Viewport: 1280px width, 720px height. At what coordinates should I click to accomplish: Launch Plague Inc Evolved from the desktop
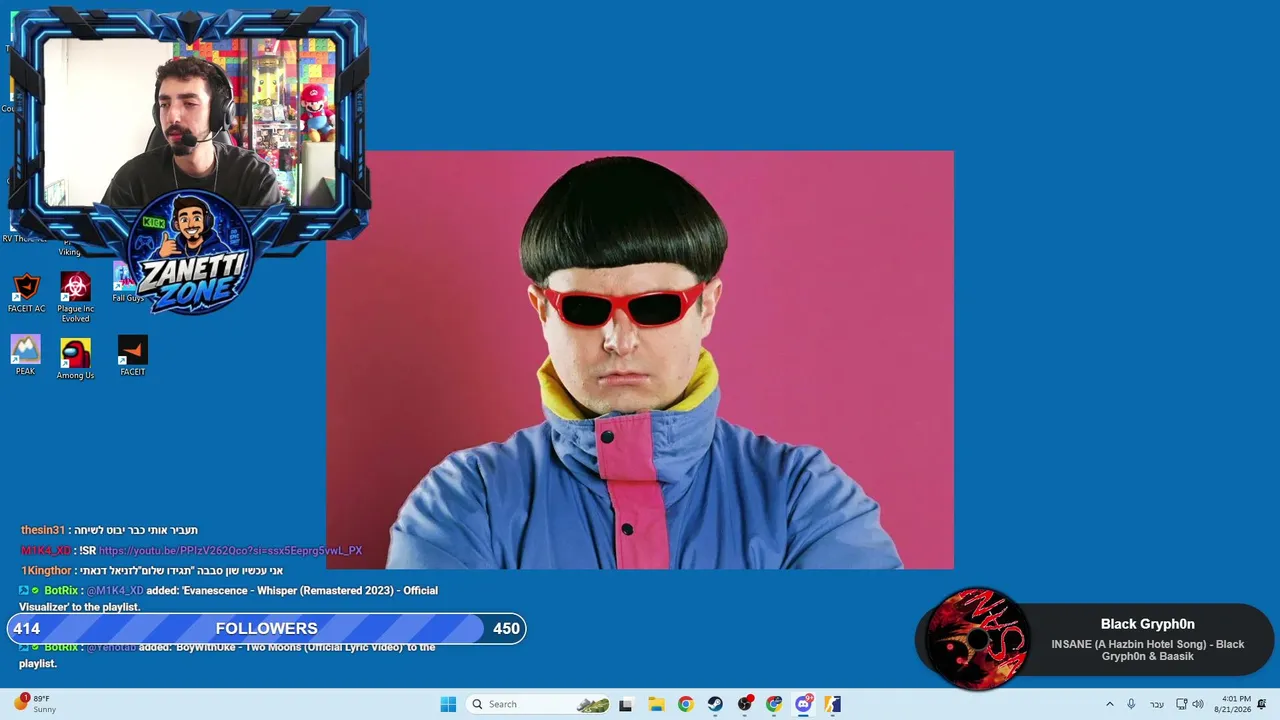point(75,297)
